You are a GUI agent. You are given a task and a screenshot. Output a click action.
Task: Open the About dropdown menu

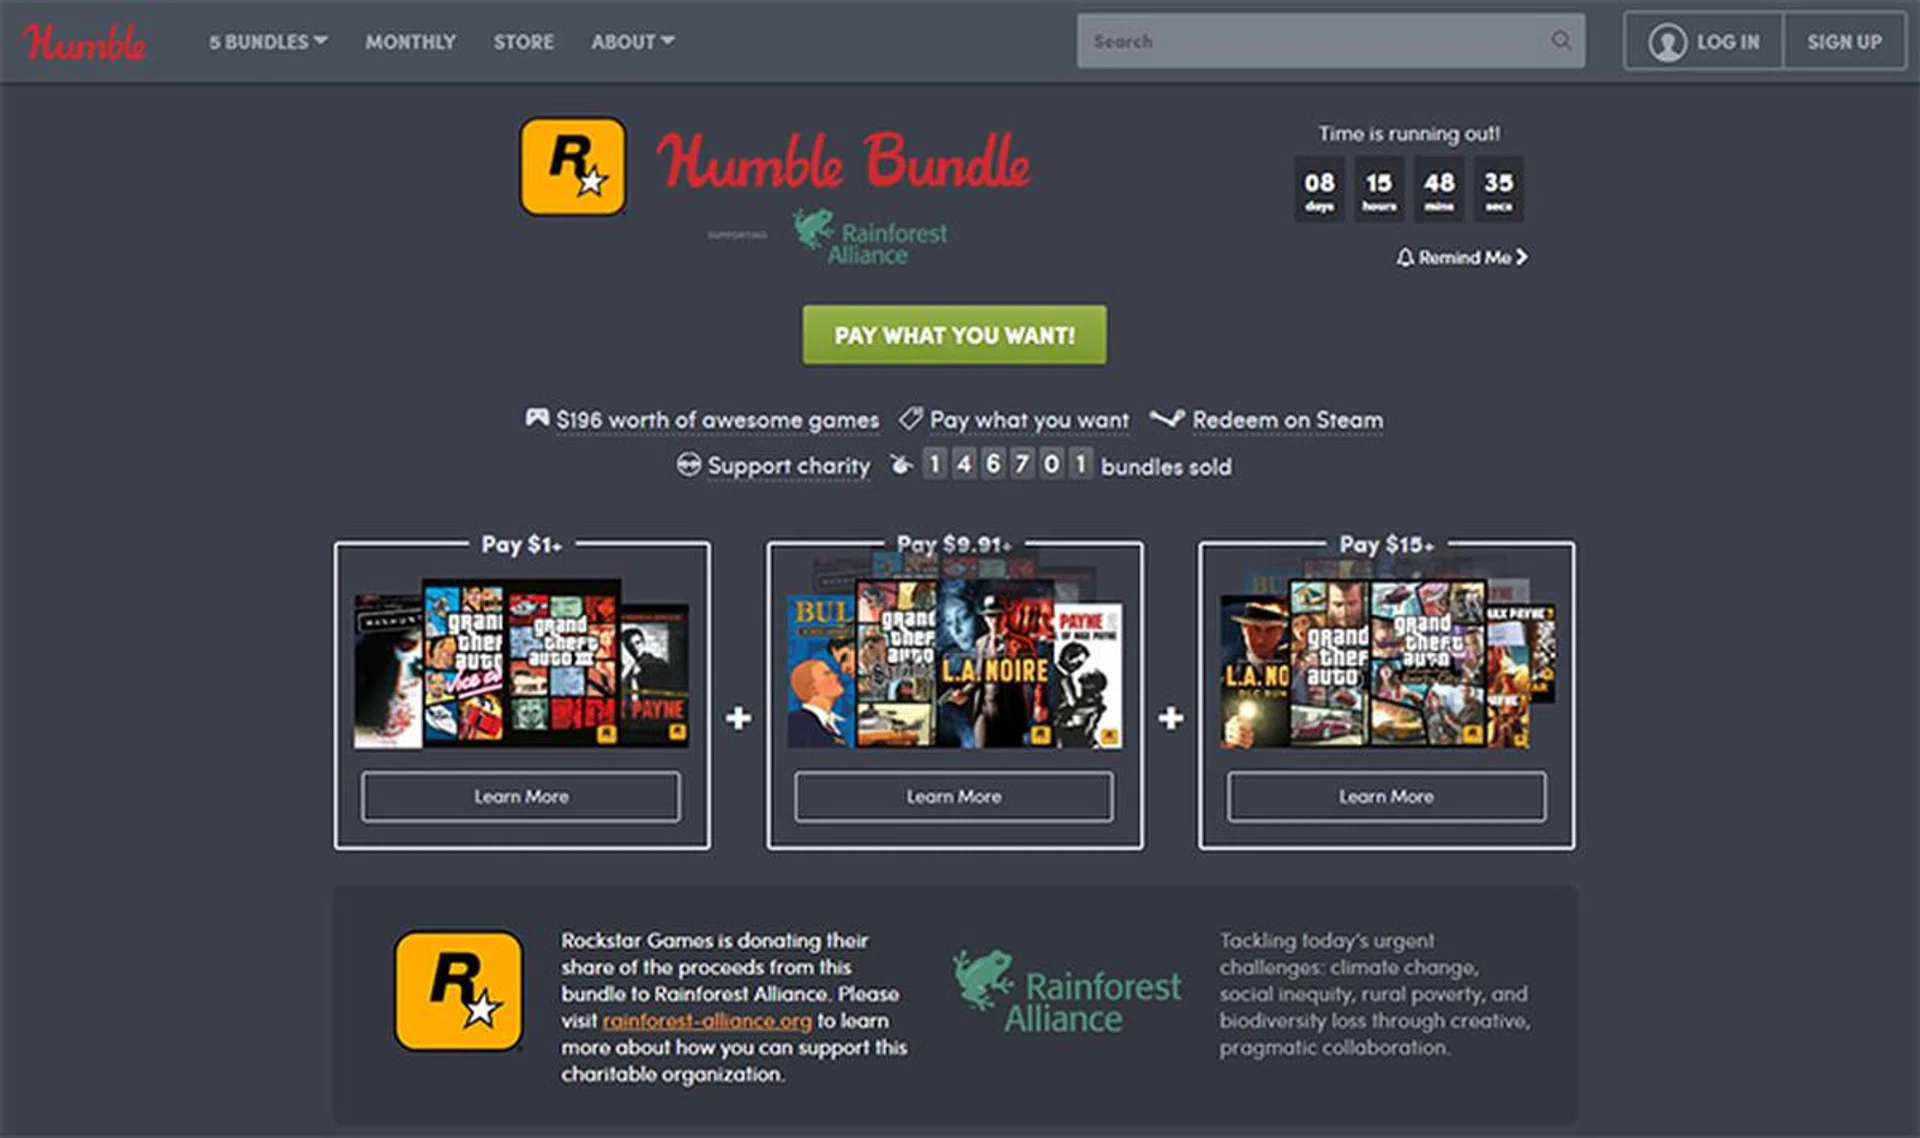coord(632,42)
